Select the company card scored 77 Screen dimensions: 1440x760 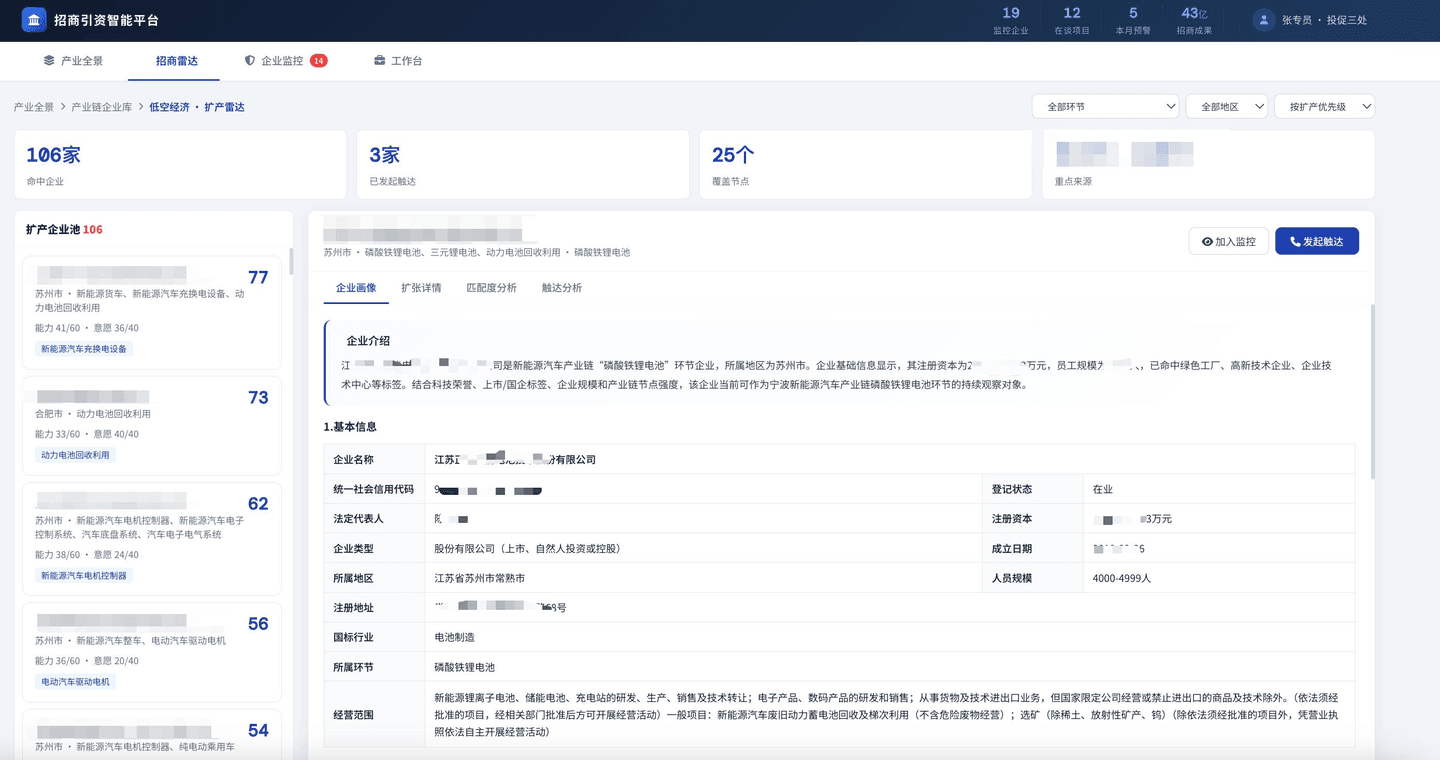click(x=152, y=312)
